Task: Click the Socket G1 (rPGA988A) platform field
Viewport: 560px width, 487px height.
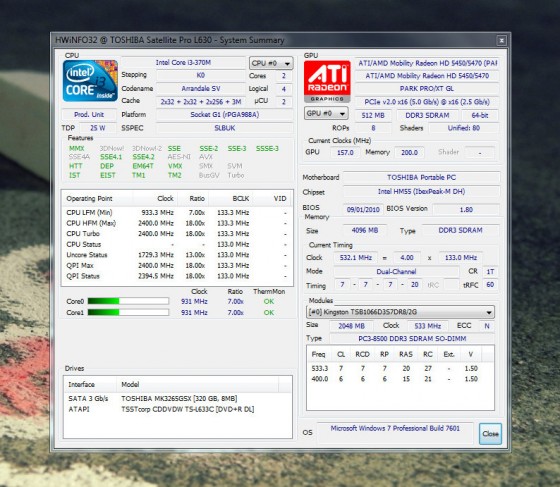Action: (225, 115)
